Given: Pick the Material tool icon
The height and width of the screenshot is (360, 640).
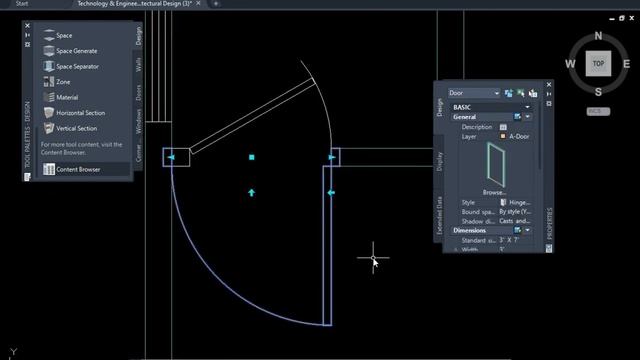Looking at the screenshot, I should [x=49, y=97].
